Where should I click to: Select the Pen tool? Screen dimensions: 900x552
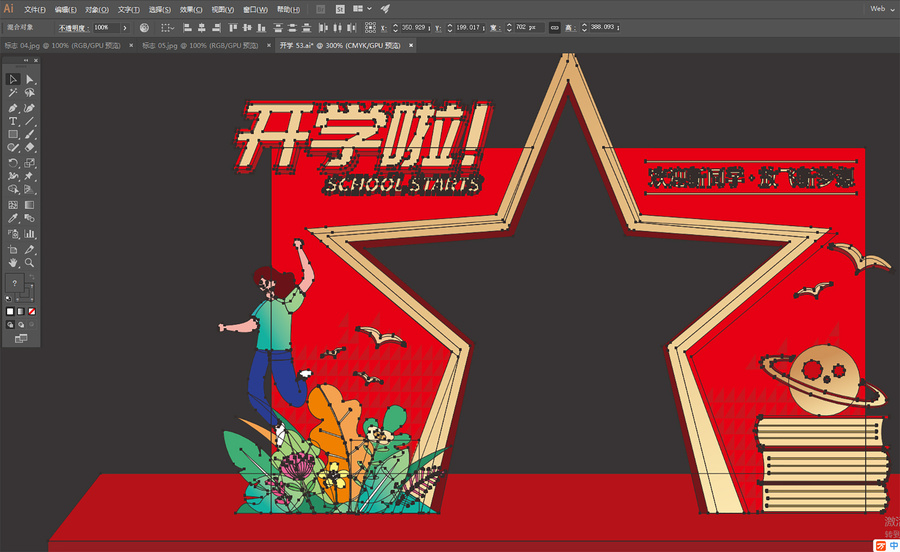13,108
